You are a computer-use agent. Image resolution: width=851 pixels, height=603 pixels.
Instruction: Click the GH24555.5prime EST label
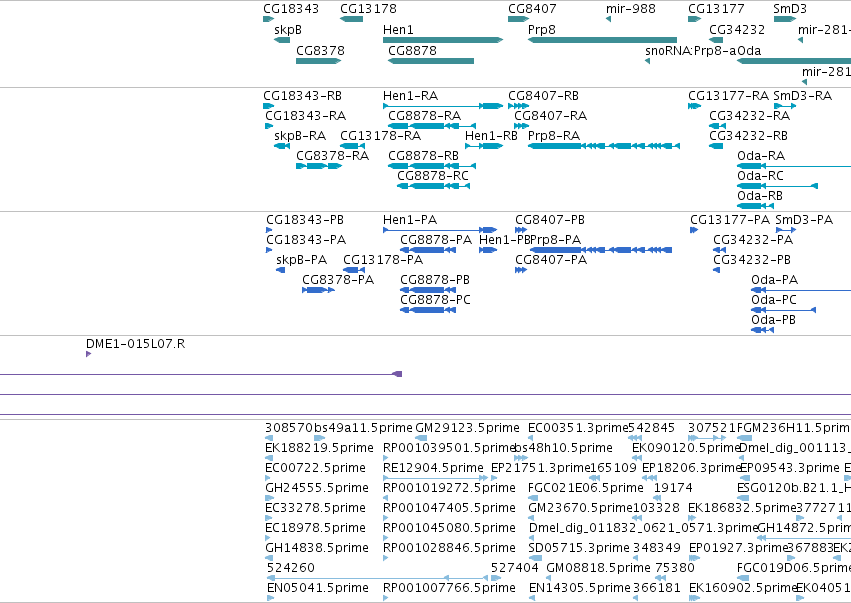pyautogui.click(x=317, y=489)
